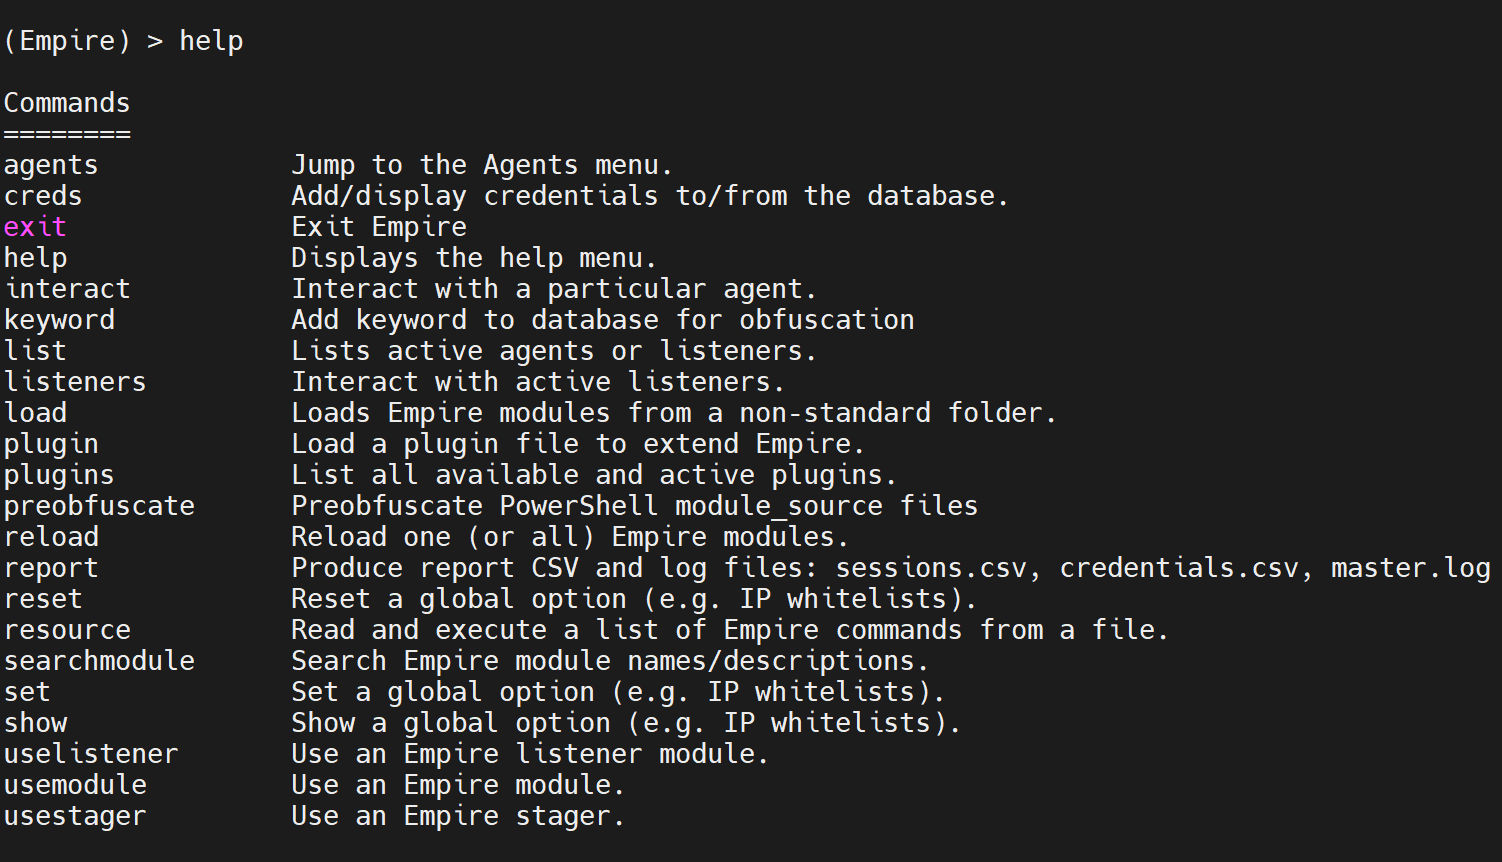Click the 'uselistener' command entry

tap(91, 754)
